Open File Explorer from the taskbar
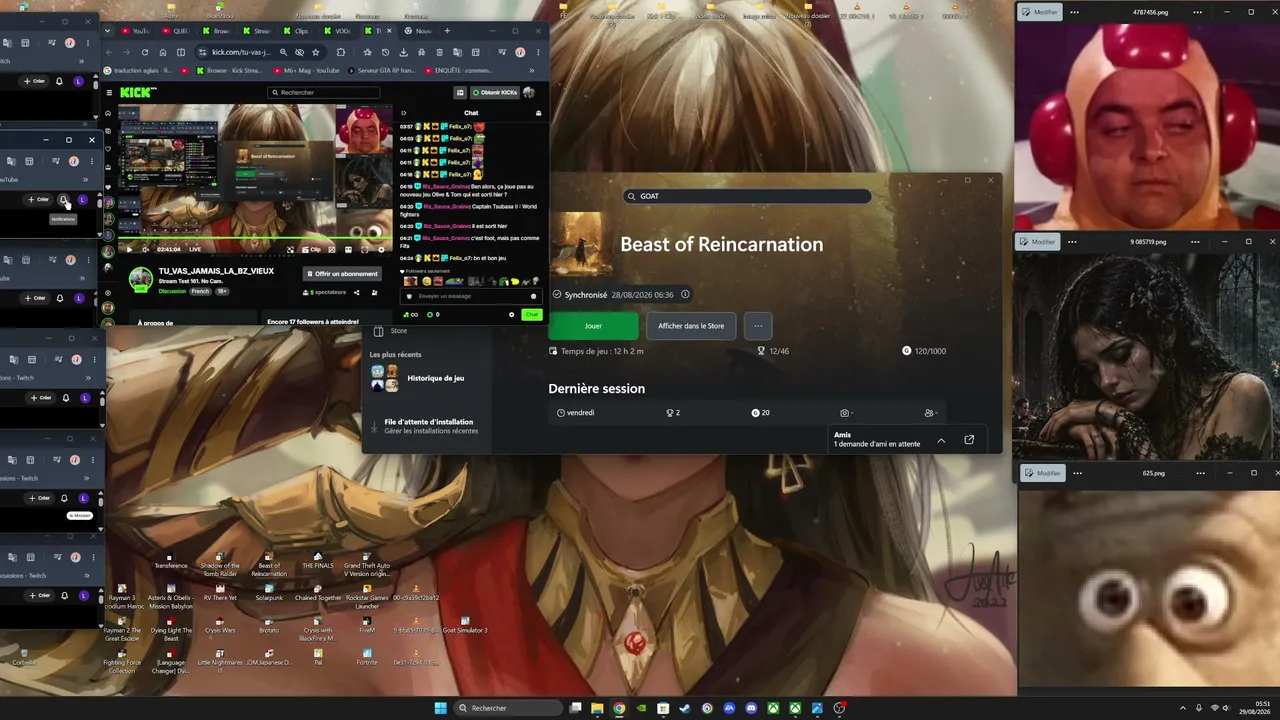 (597, 708)
